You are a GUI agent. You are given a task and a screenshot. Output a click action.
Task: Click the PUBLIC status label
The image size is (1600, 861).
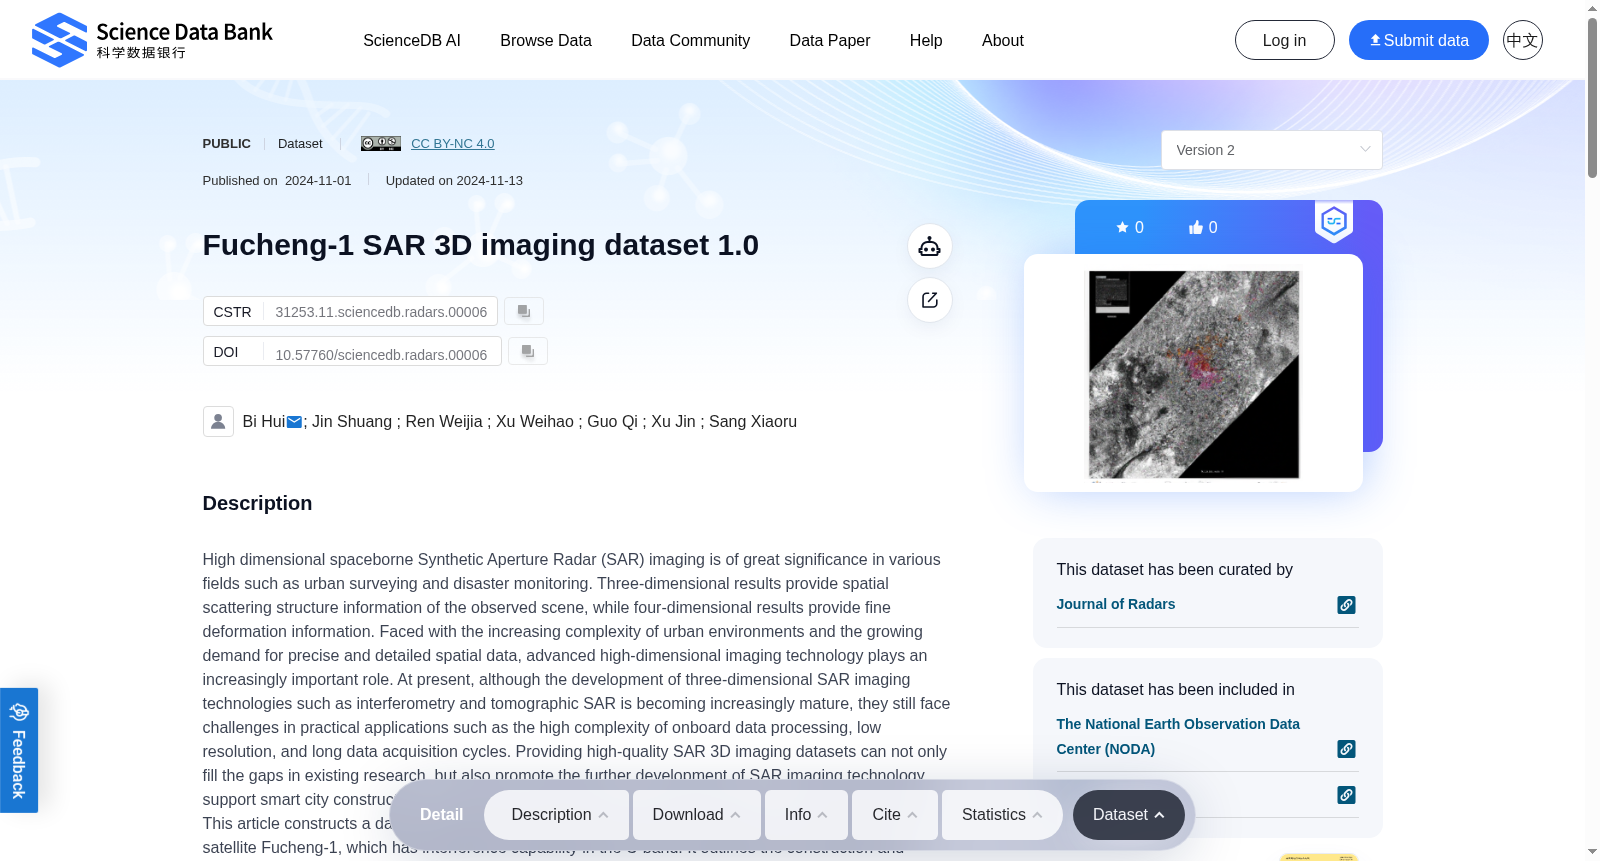227,144
